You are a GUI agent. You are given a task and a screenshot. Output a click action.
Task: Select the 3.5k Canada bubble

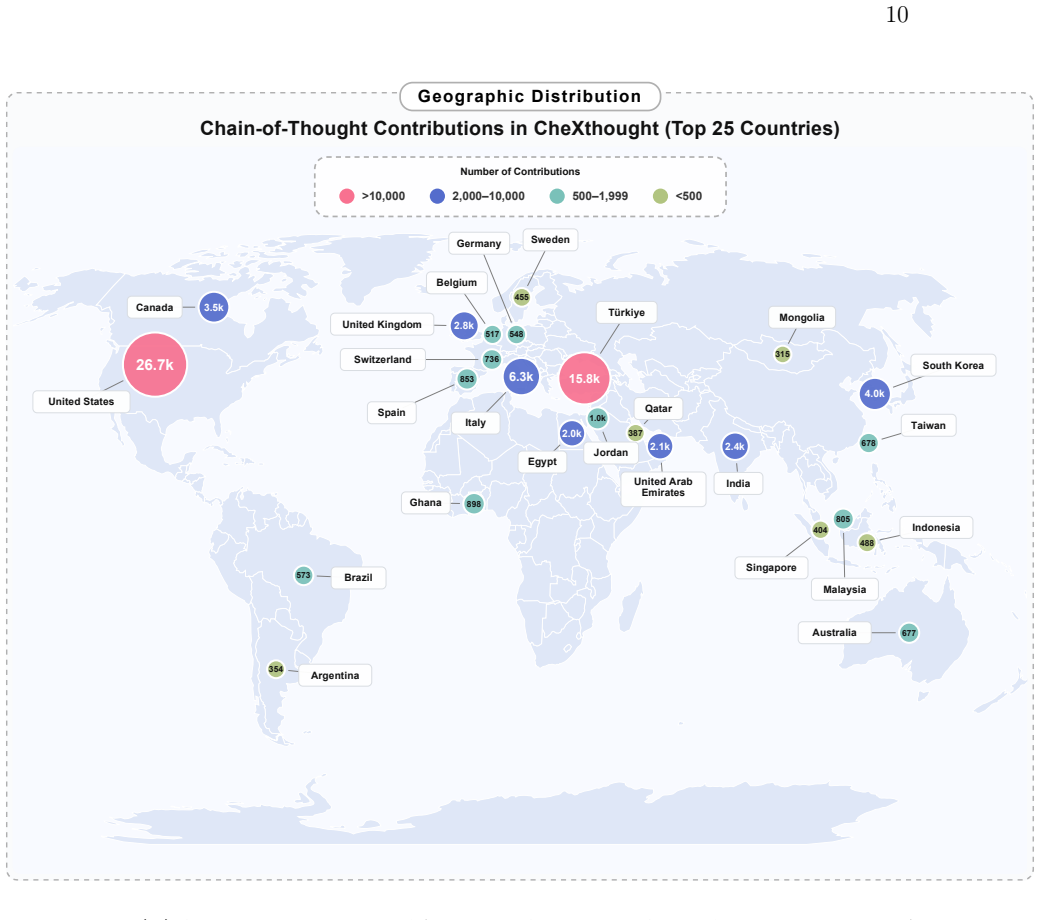point(214,307)
